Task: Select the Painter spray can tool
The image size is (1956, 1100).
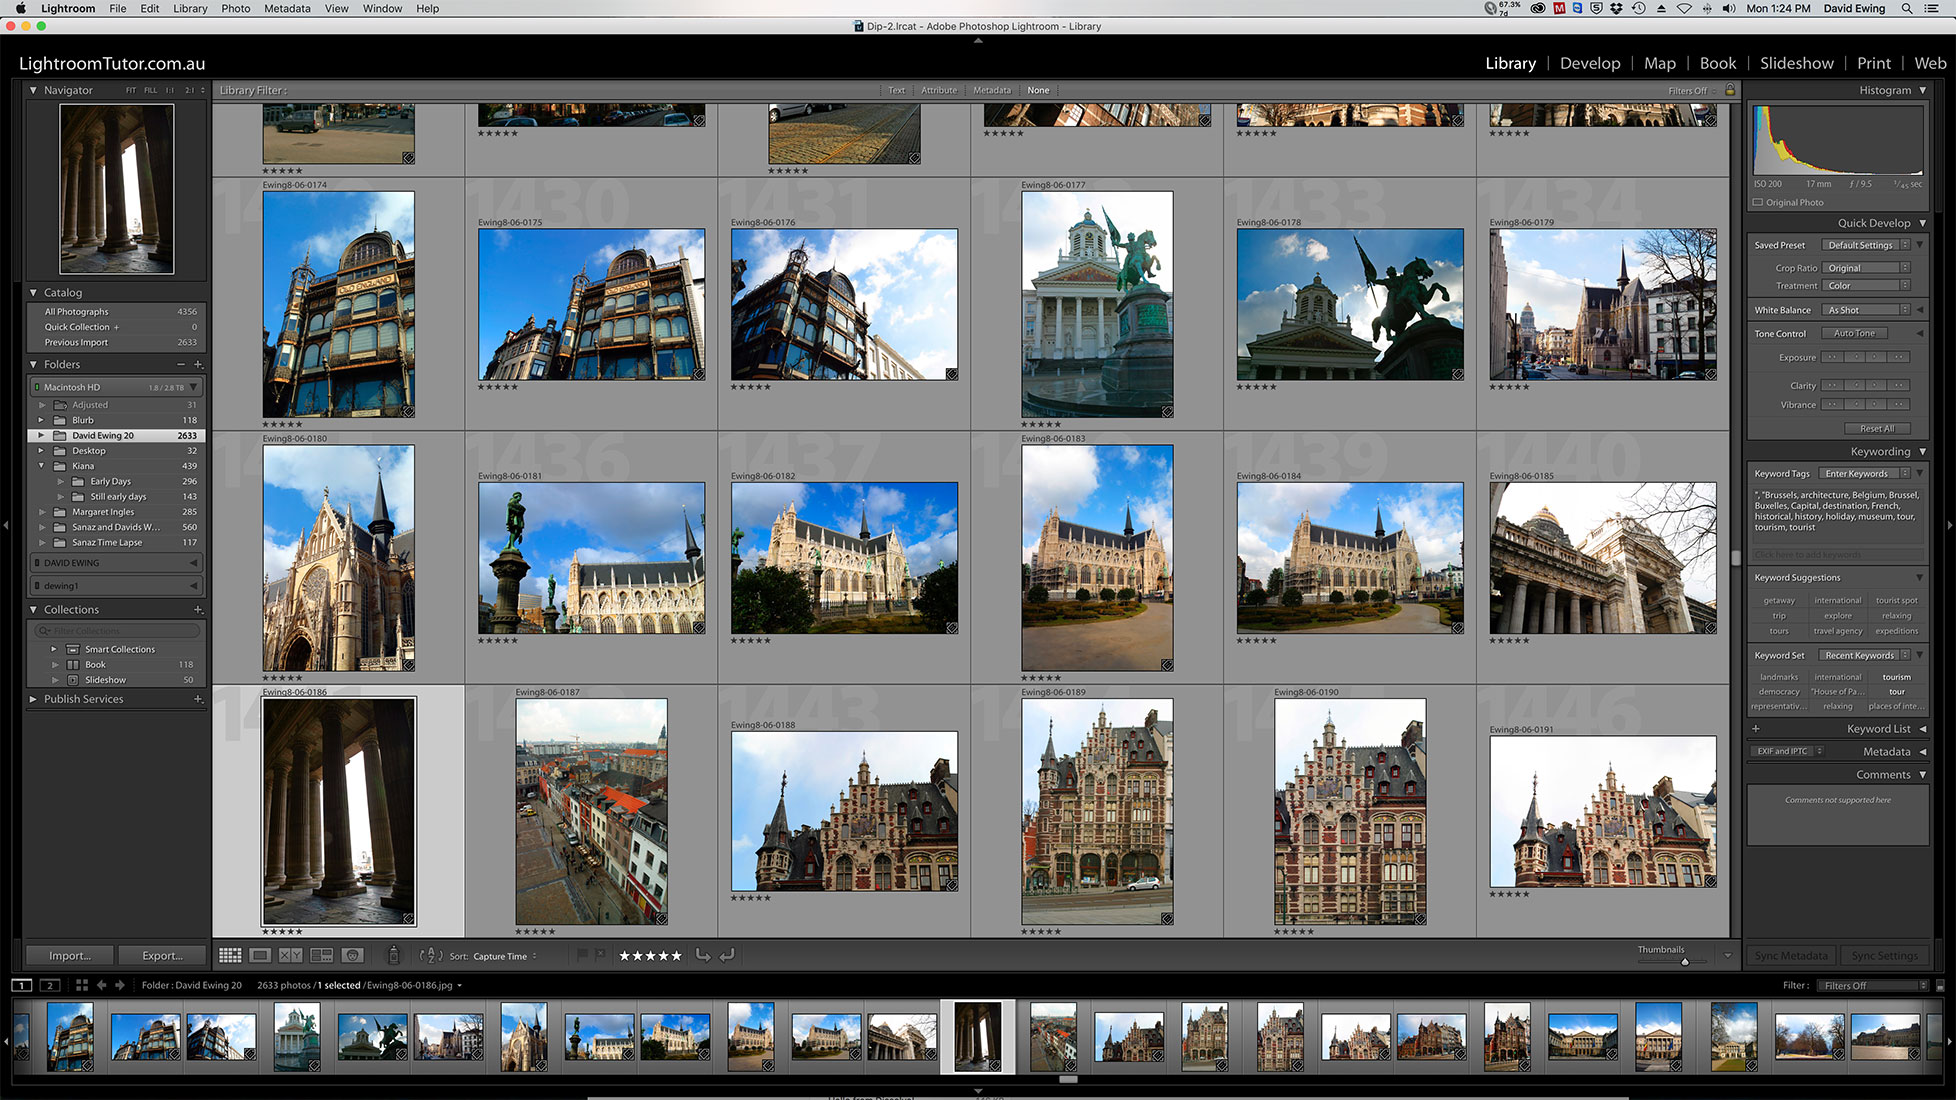Action: (393, 955)
